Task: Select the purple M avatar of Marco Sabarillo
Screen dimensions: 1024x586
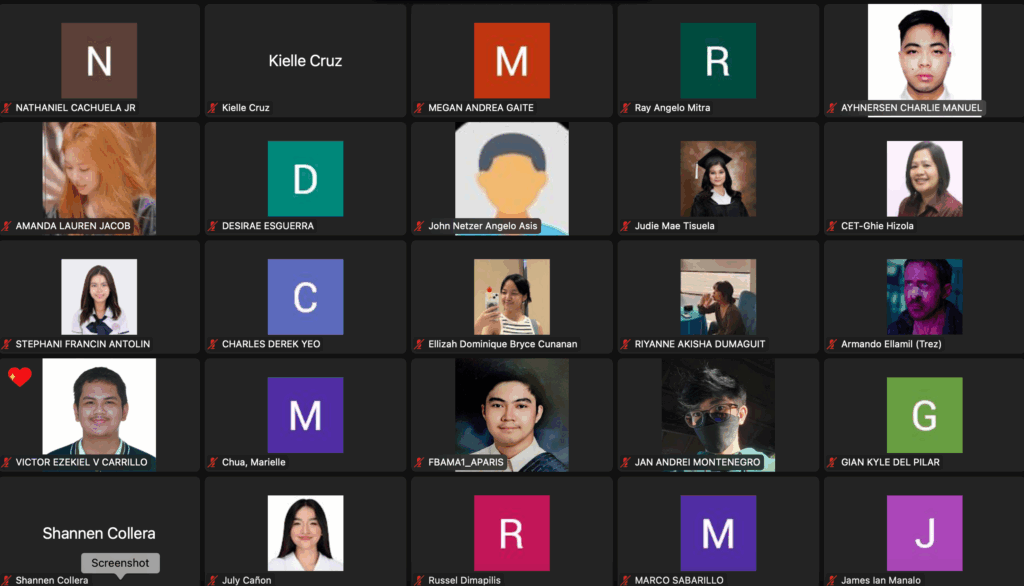Action: [717, 533]
